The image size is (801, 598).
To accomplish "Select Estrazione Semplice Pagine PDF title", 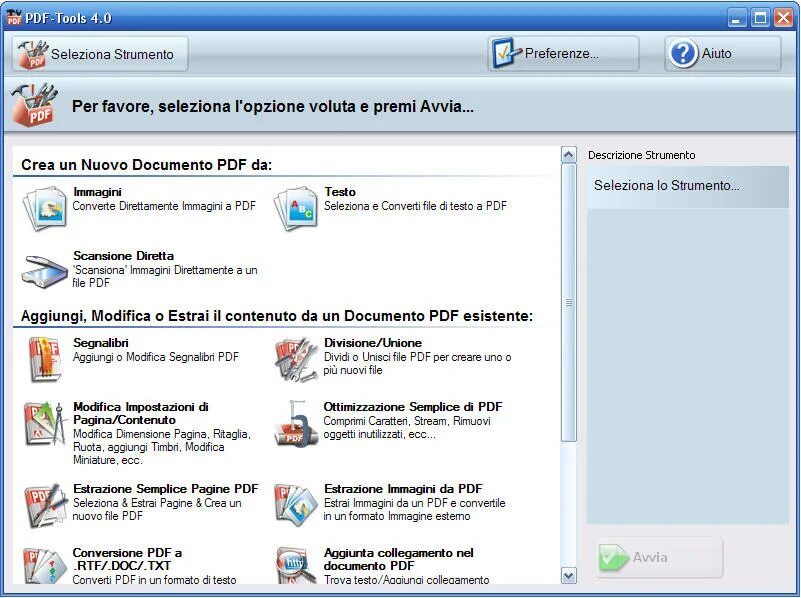I will coord(166,489).
